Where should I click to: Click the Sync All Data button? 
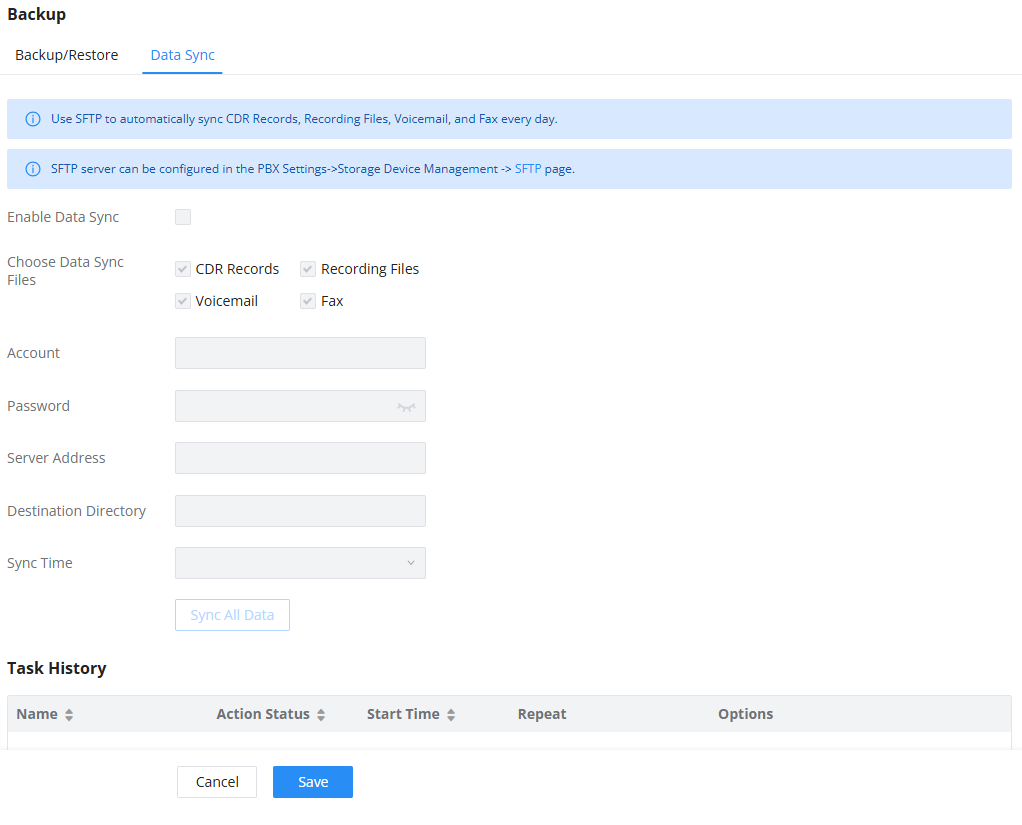(x=232, y=615)
